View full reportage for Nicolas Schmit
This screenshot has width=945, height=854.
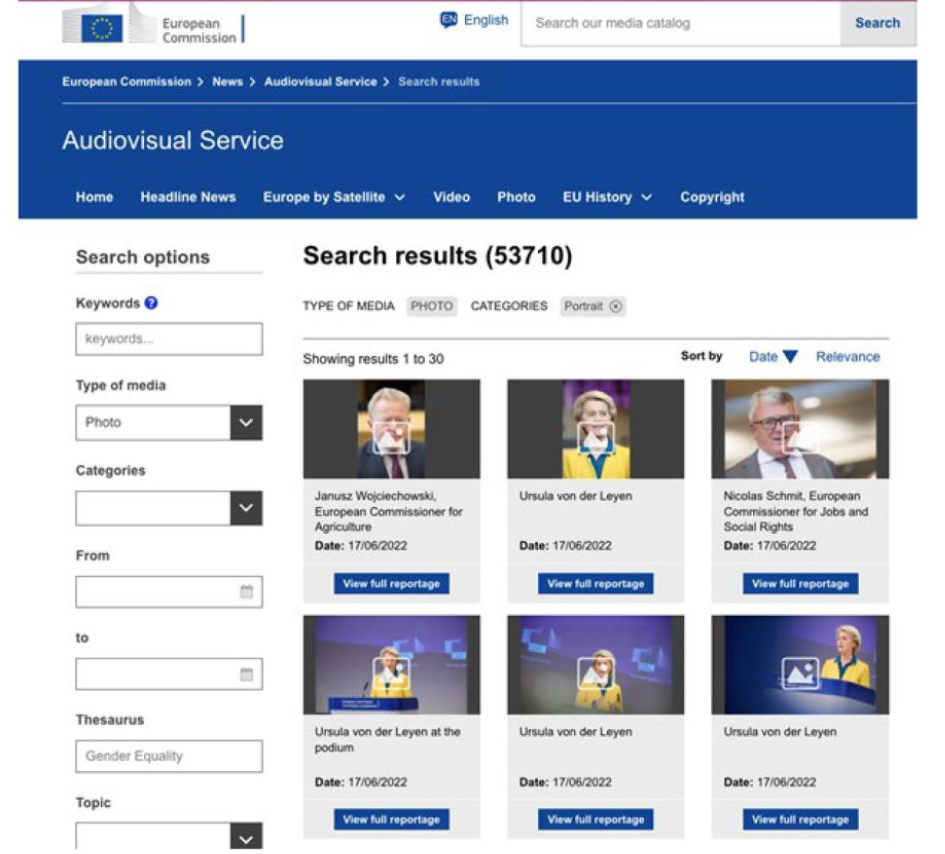800,584
